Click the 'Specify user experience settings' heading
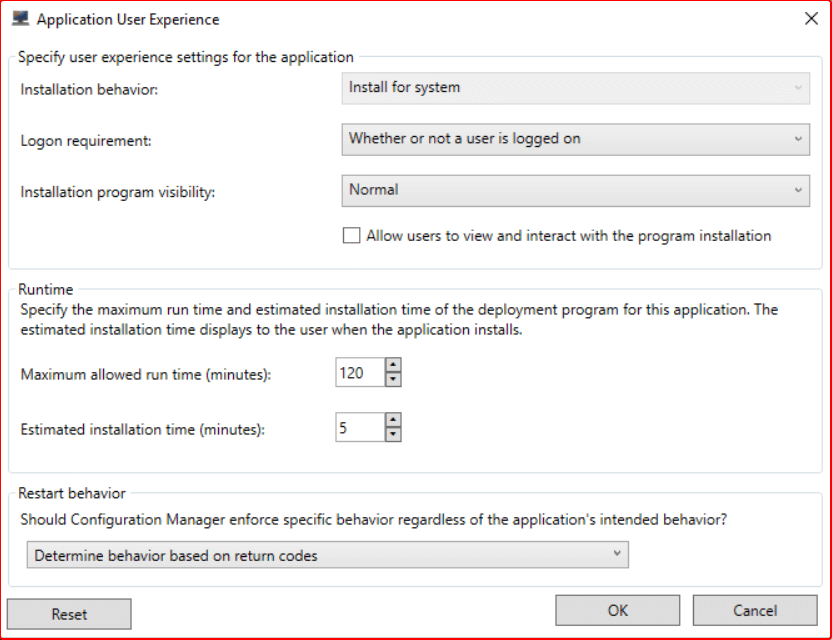 pyautogui.click(x=186, y=57)
